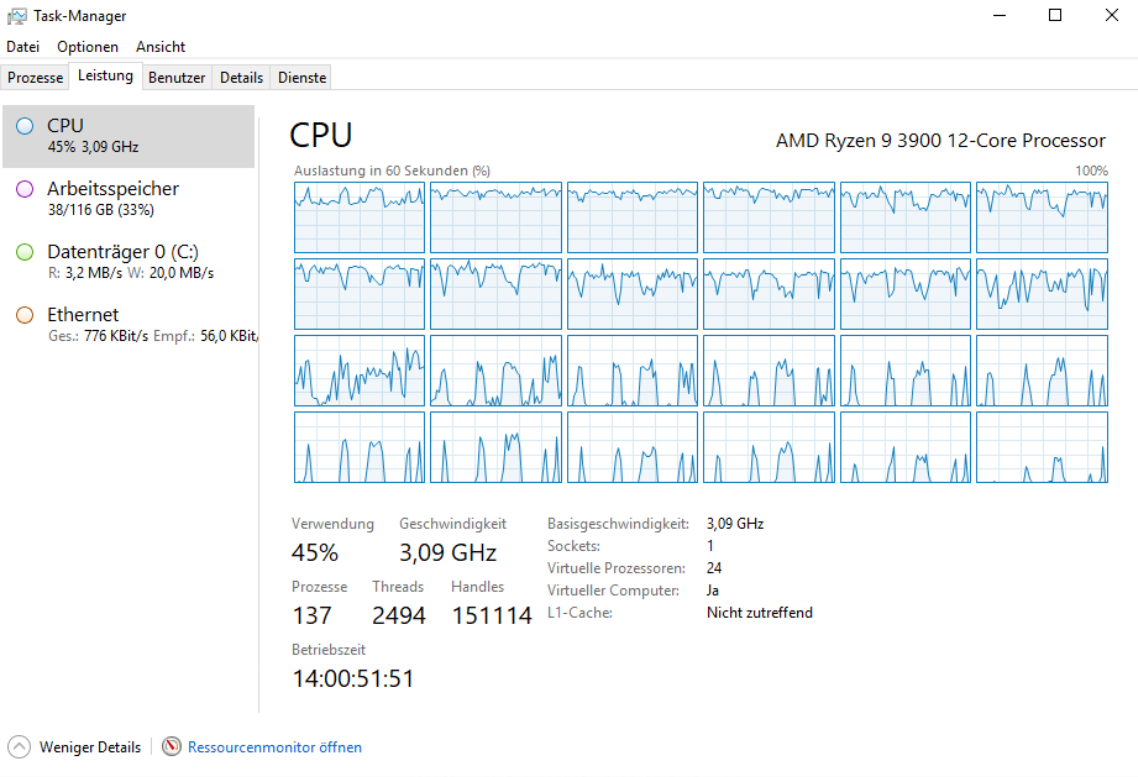Viewport: 1138px width, 777px height.
Task: Click the 151114 Handles value
Action: (x=491, y=616)
